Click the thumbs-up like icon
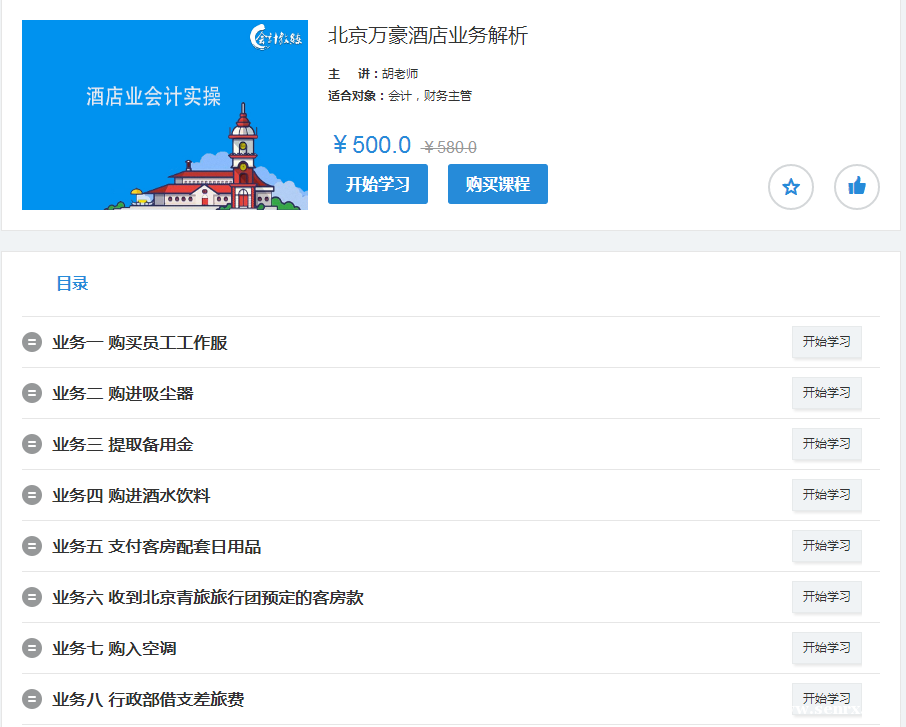The height and width of the screenshot is (727, 906). pyautogui.click(x=856, y=187)
